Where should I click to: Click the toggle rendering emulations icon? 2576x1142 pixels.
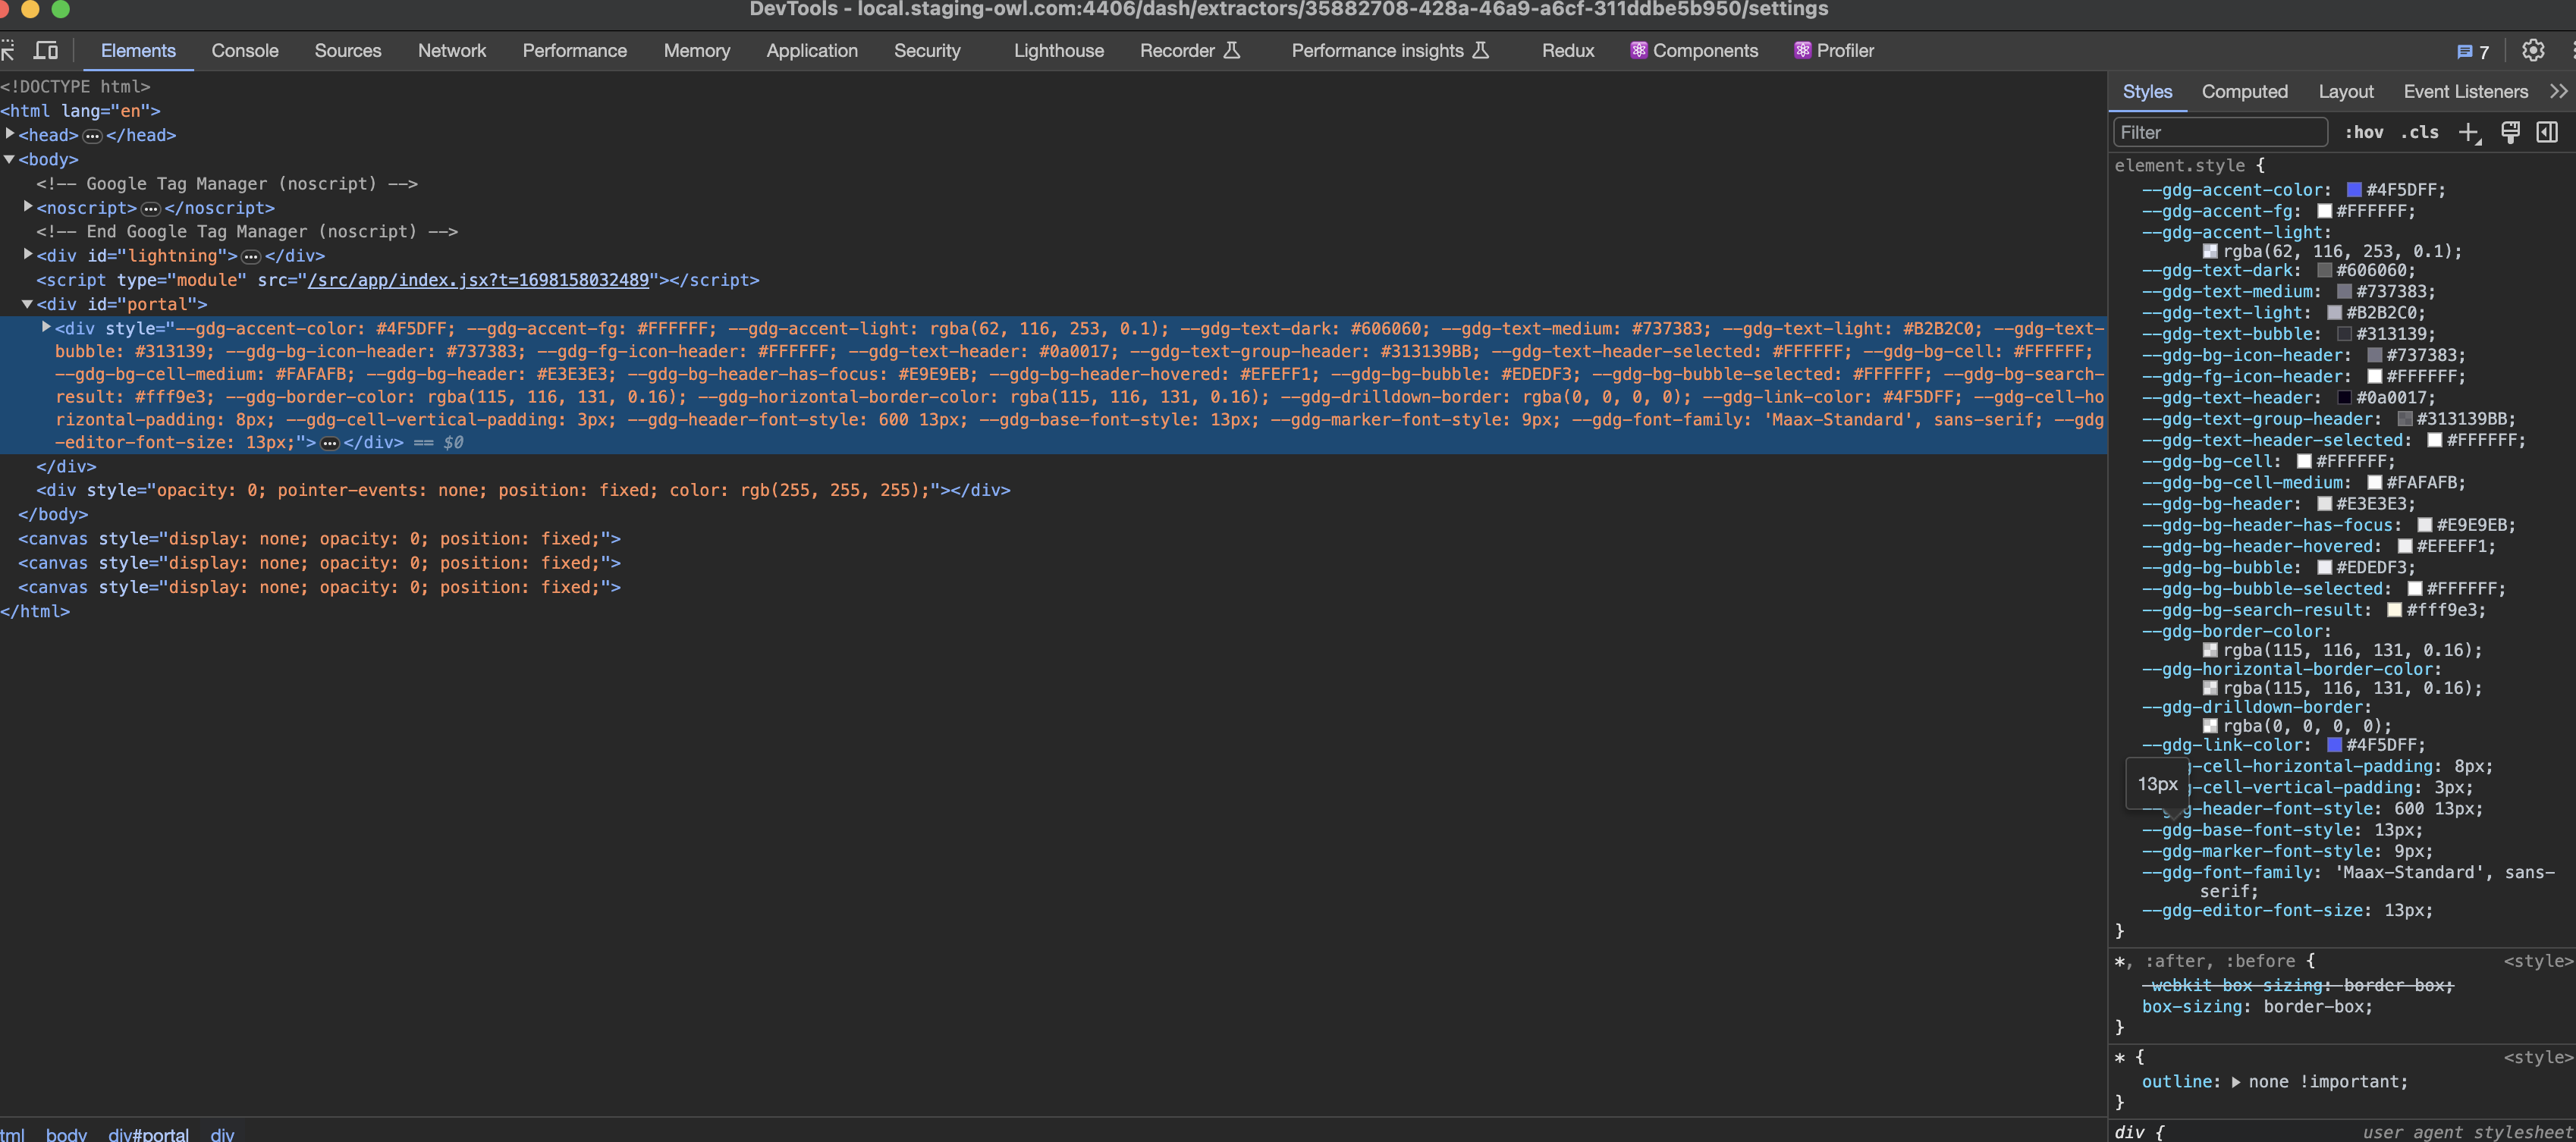(x=2511, y=132)
